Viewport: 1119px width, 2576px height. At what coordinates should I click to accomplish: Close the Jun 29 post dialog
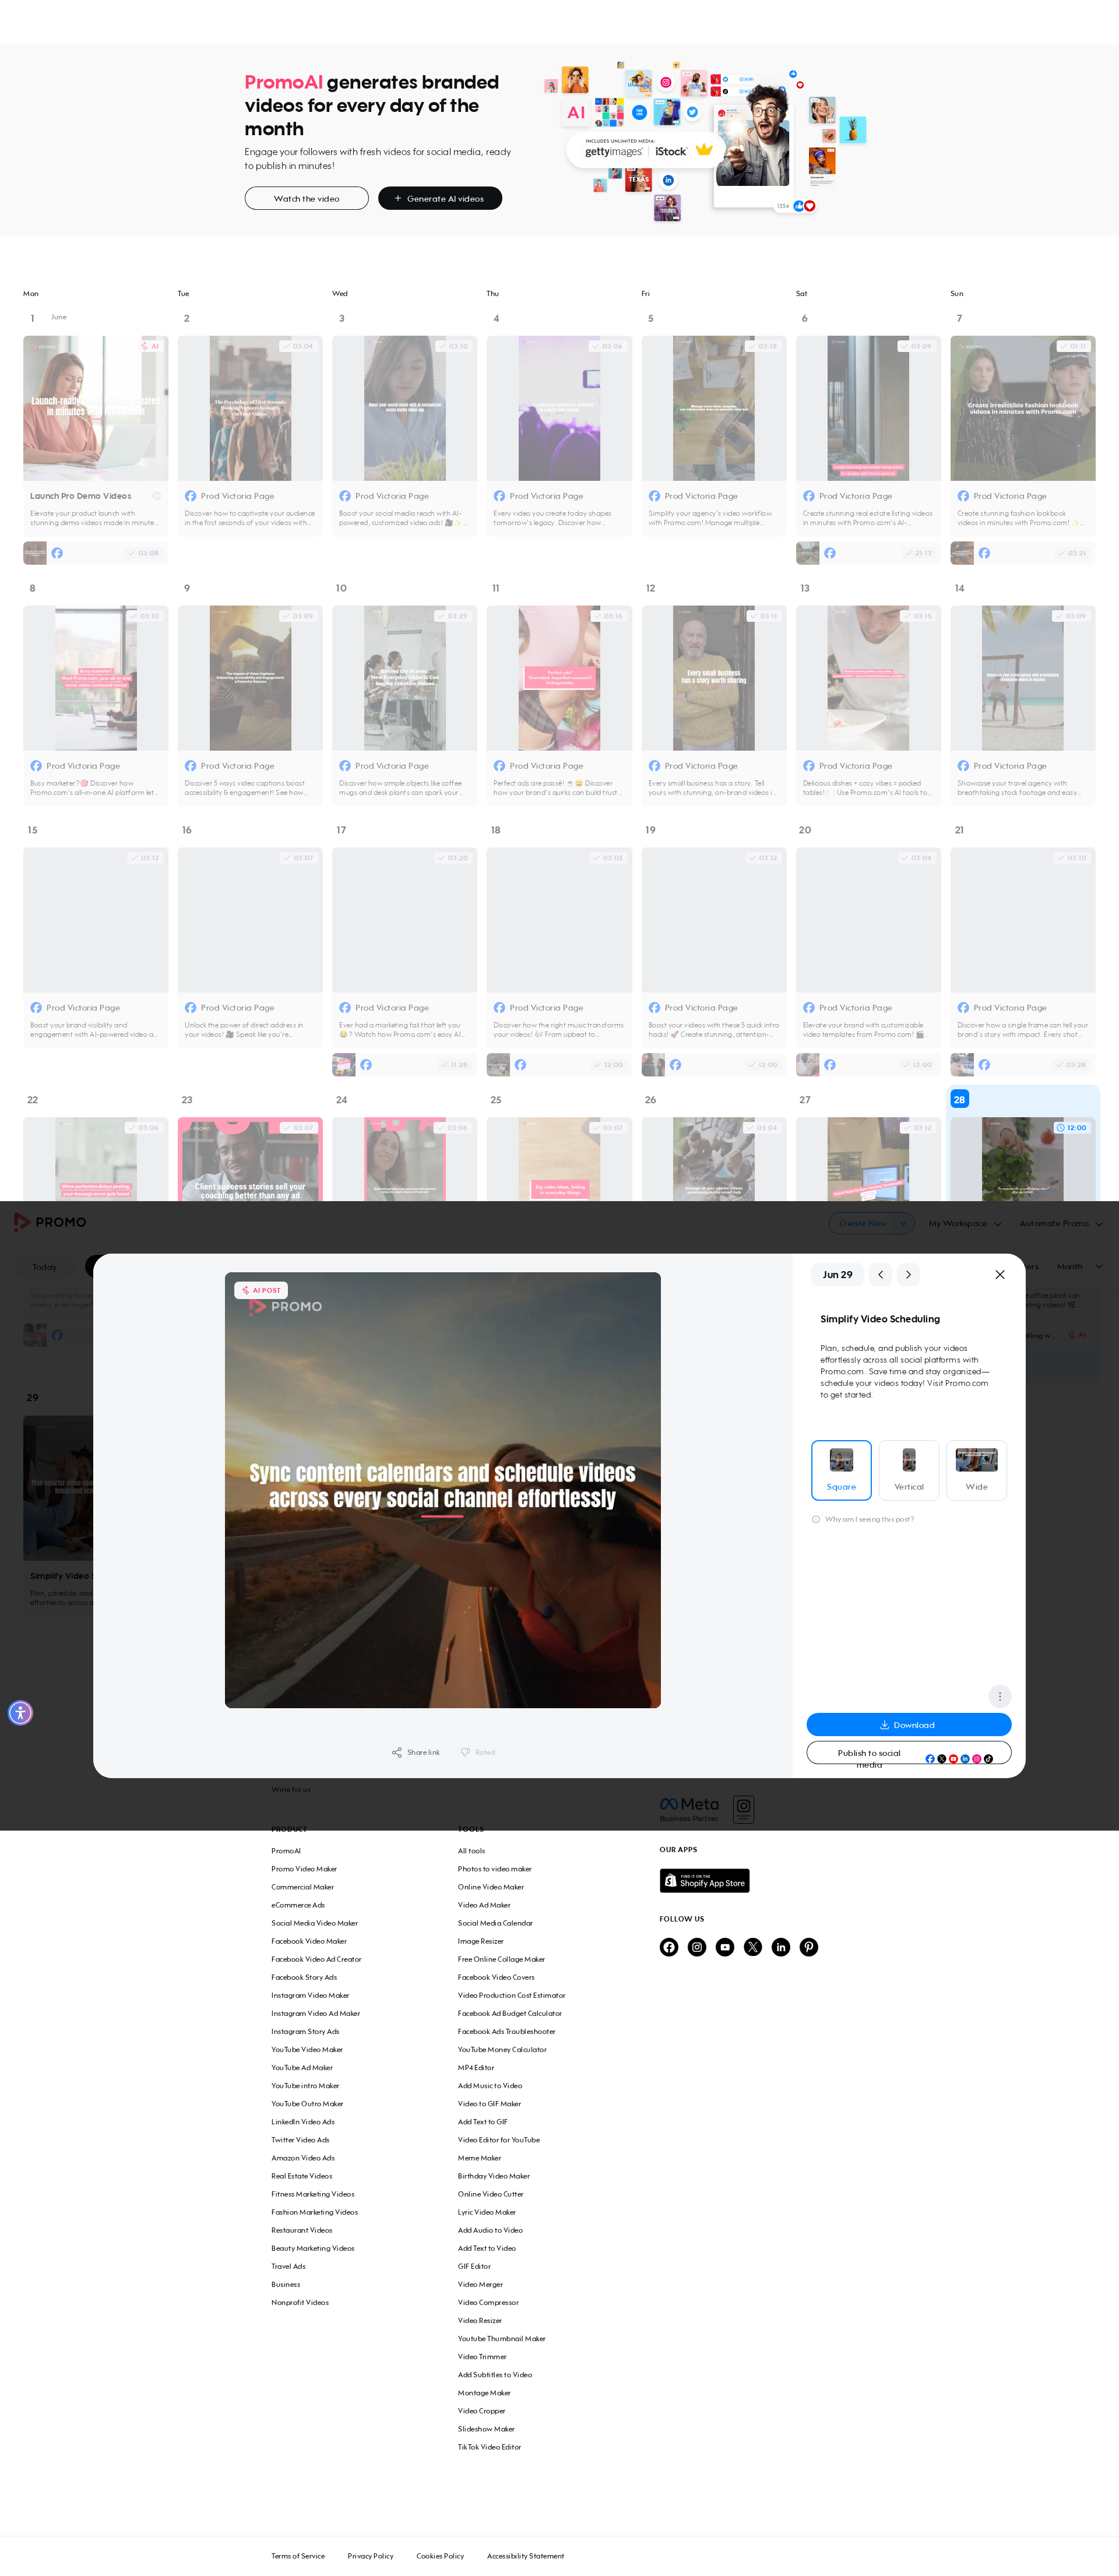pos(999,1274)
